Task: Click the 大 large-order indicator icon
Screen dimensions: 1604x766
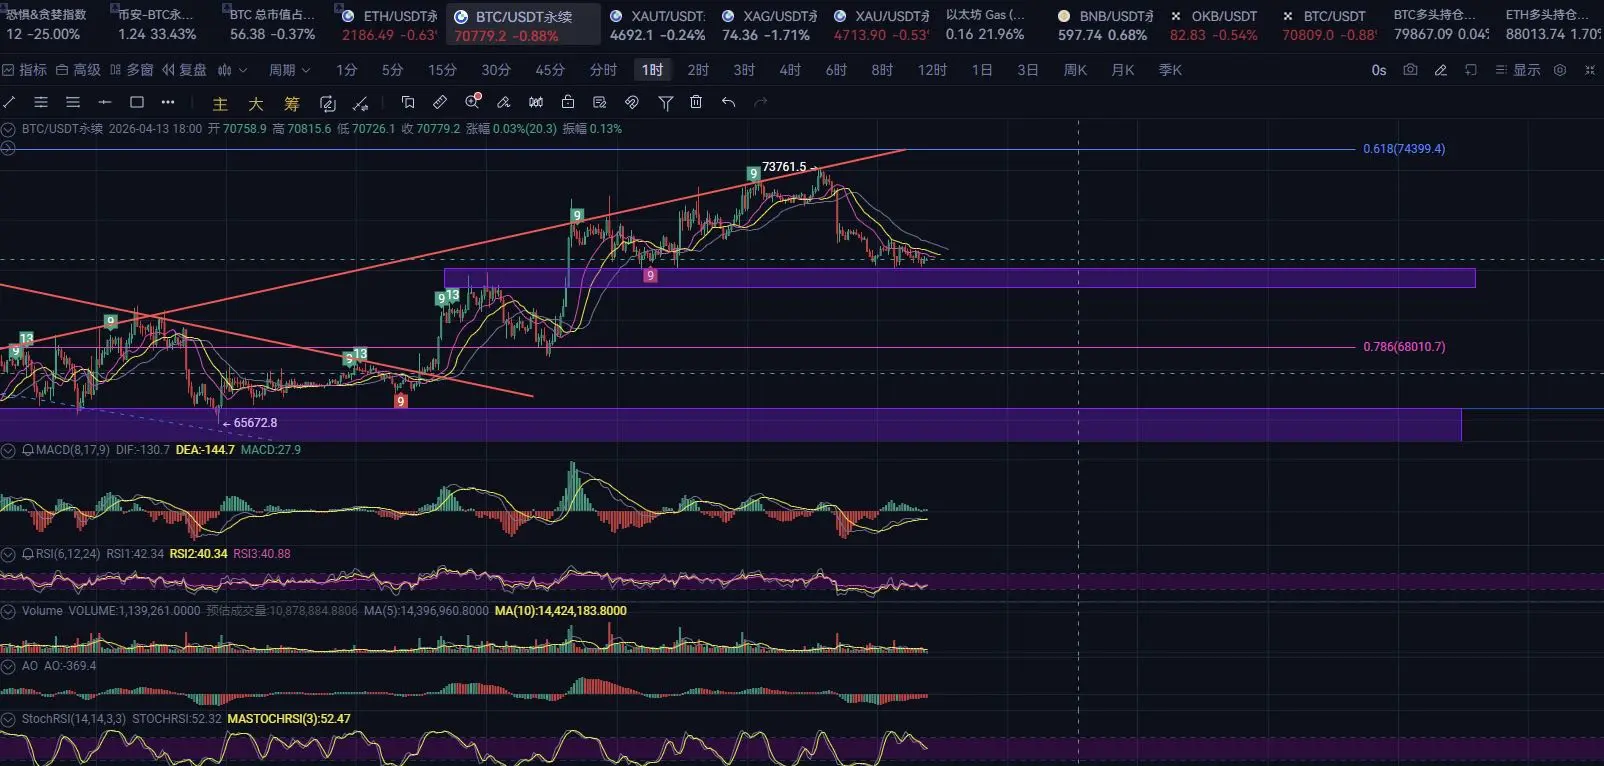Action: click(x=256, y=103)
